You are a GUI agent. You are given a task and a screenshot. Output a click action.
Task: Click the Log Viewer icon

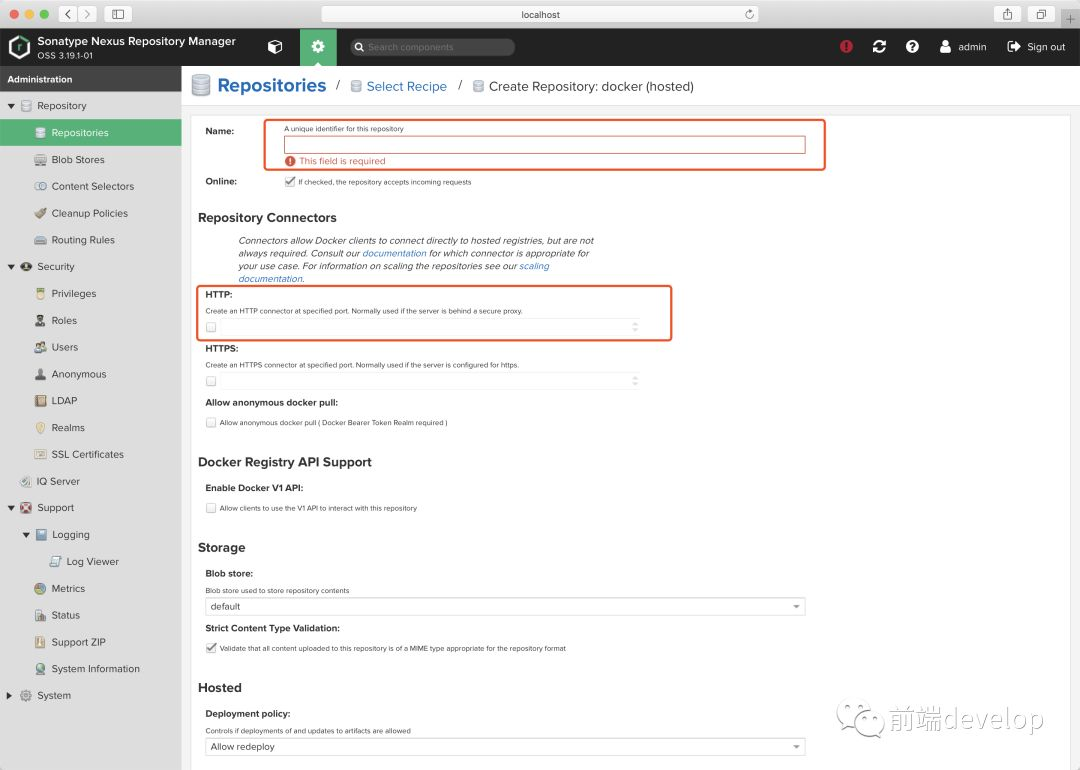56,561
